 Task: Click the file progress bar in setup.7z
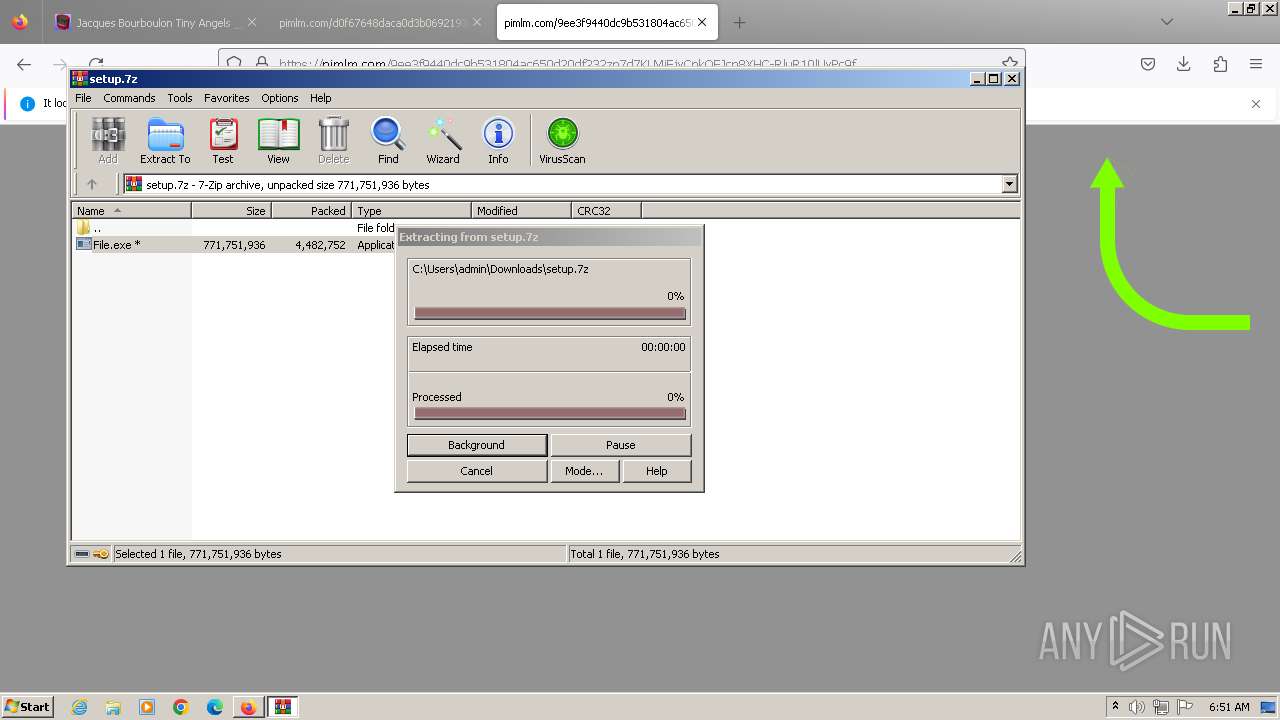pos(550,314)
